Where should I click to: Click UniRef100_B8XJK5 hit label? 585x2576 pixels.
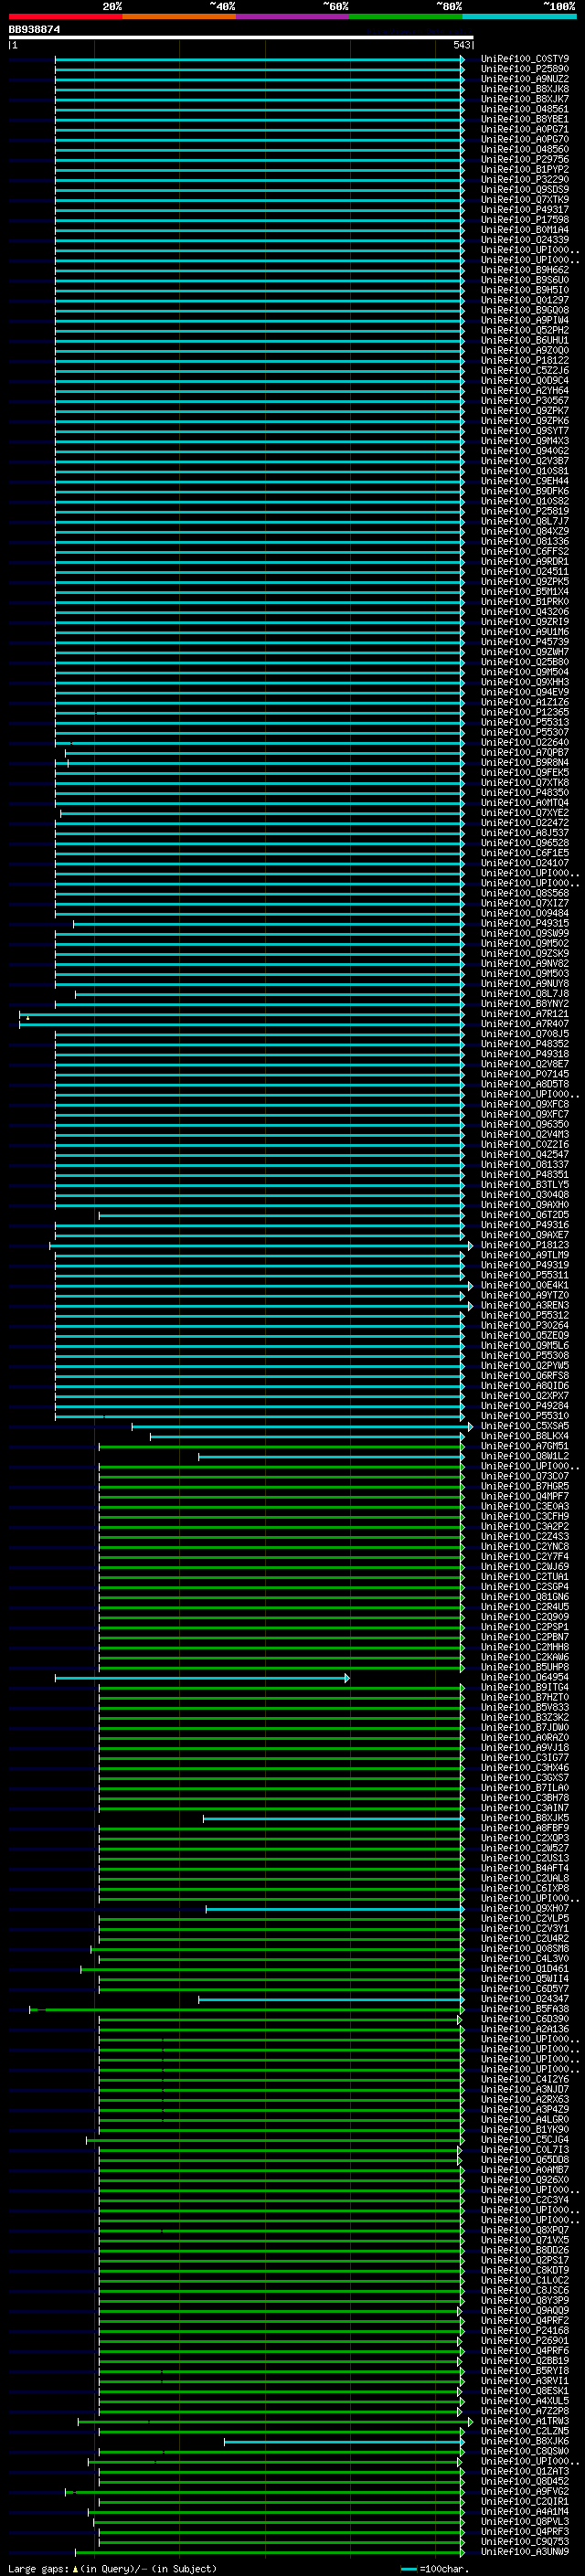coord(524,1818)
